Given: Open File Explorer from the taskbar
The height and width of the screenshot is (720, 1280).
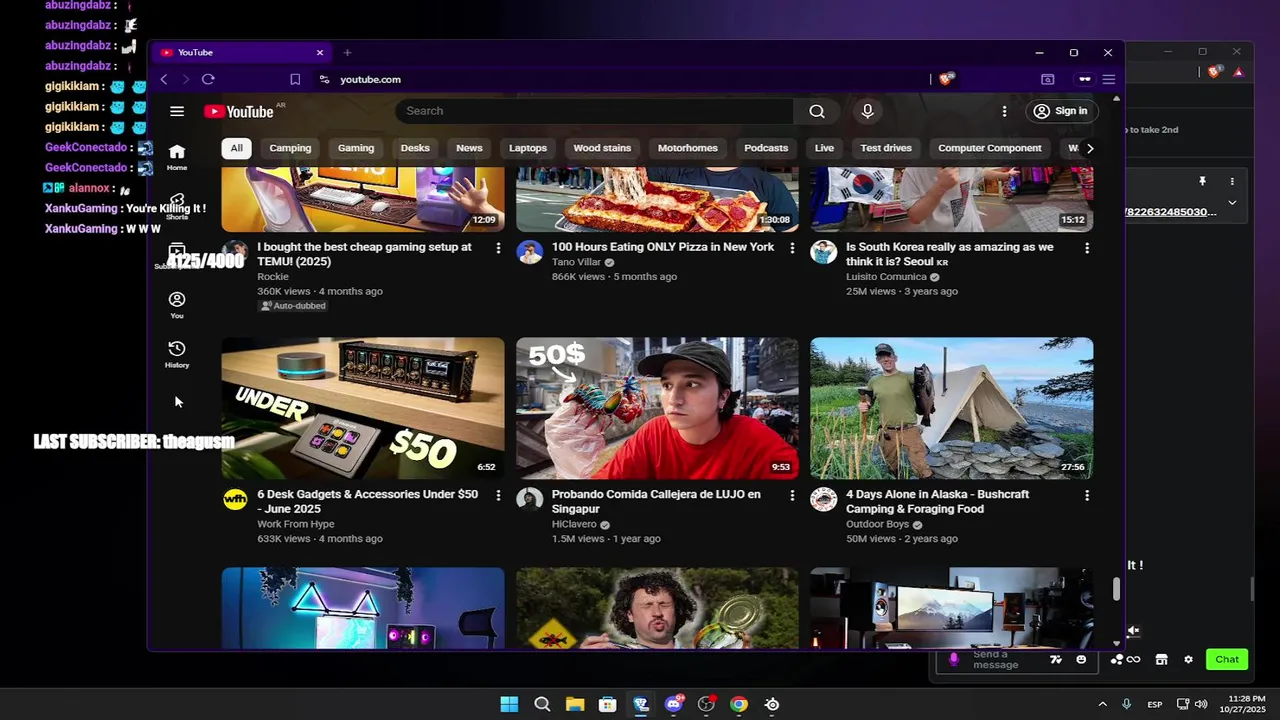Looking at the screenshot, I should pyautogui.click(x=575, y=704).
